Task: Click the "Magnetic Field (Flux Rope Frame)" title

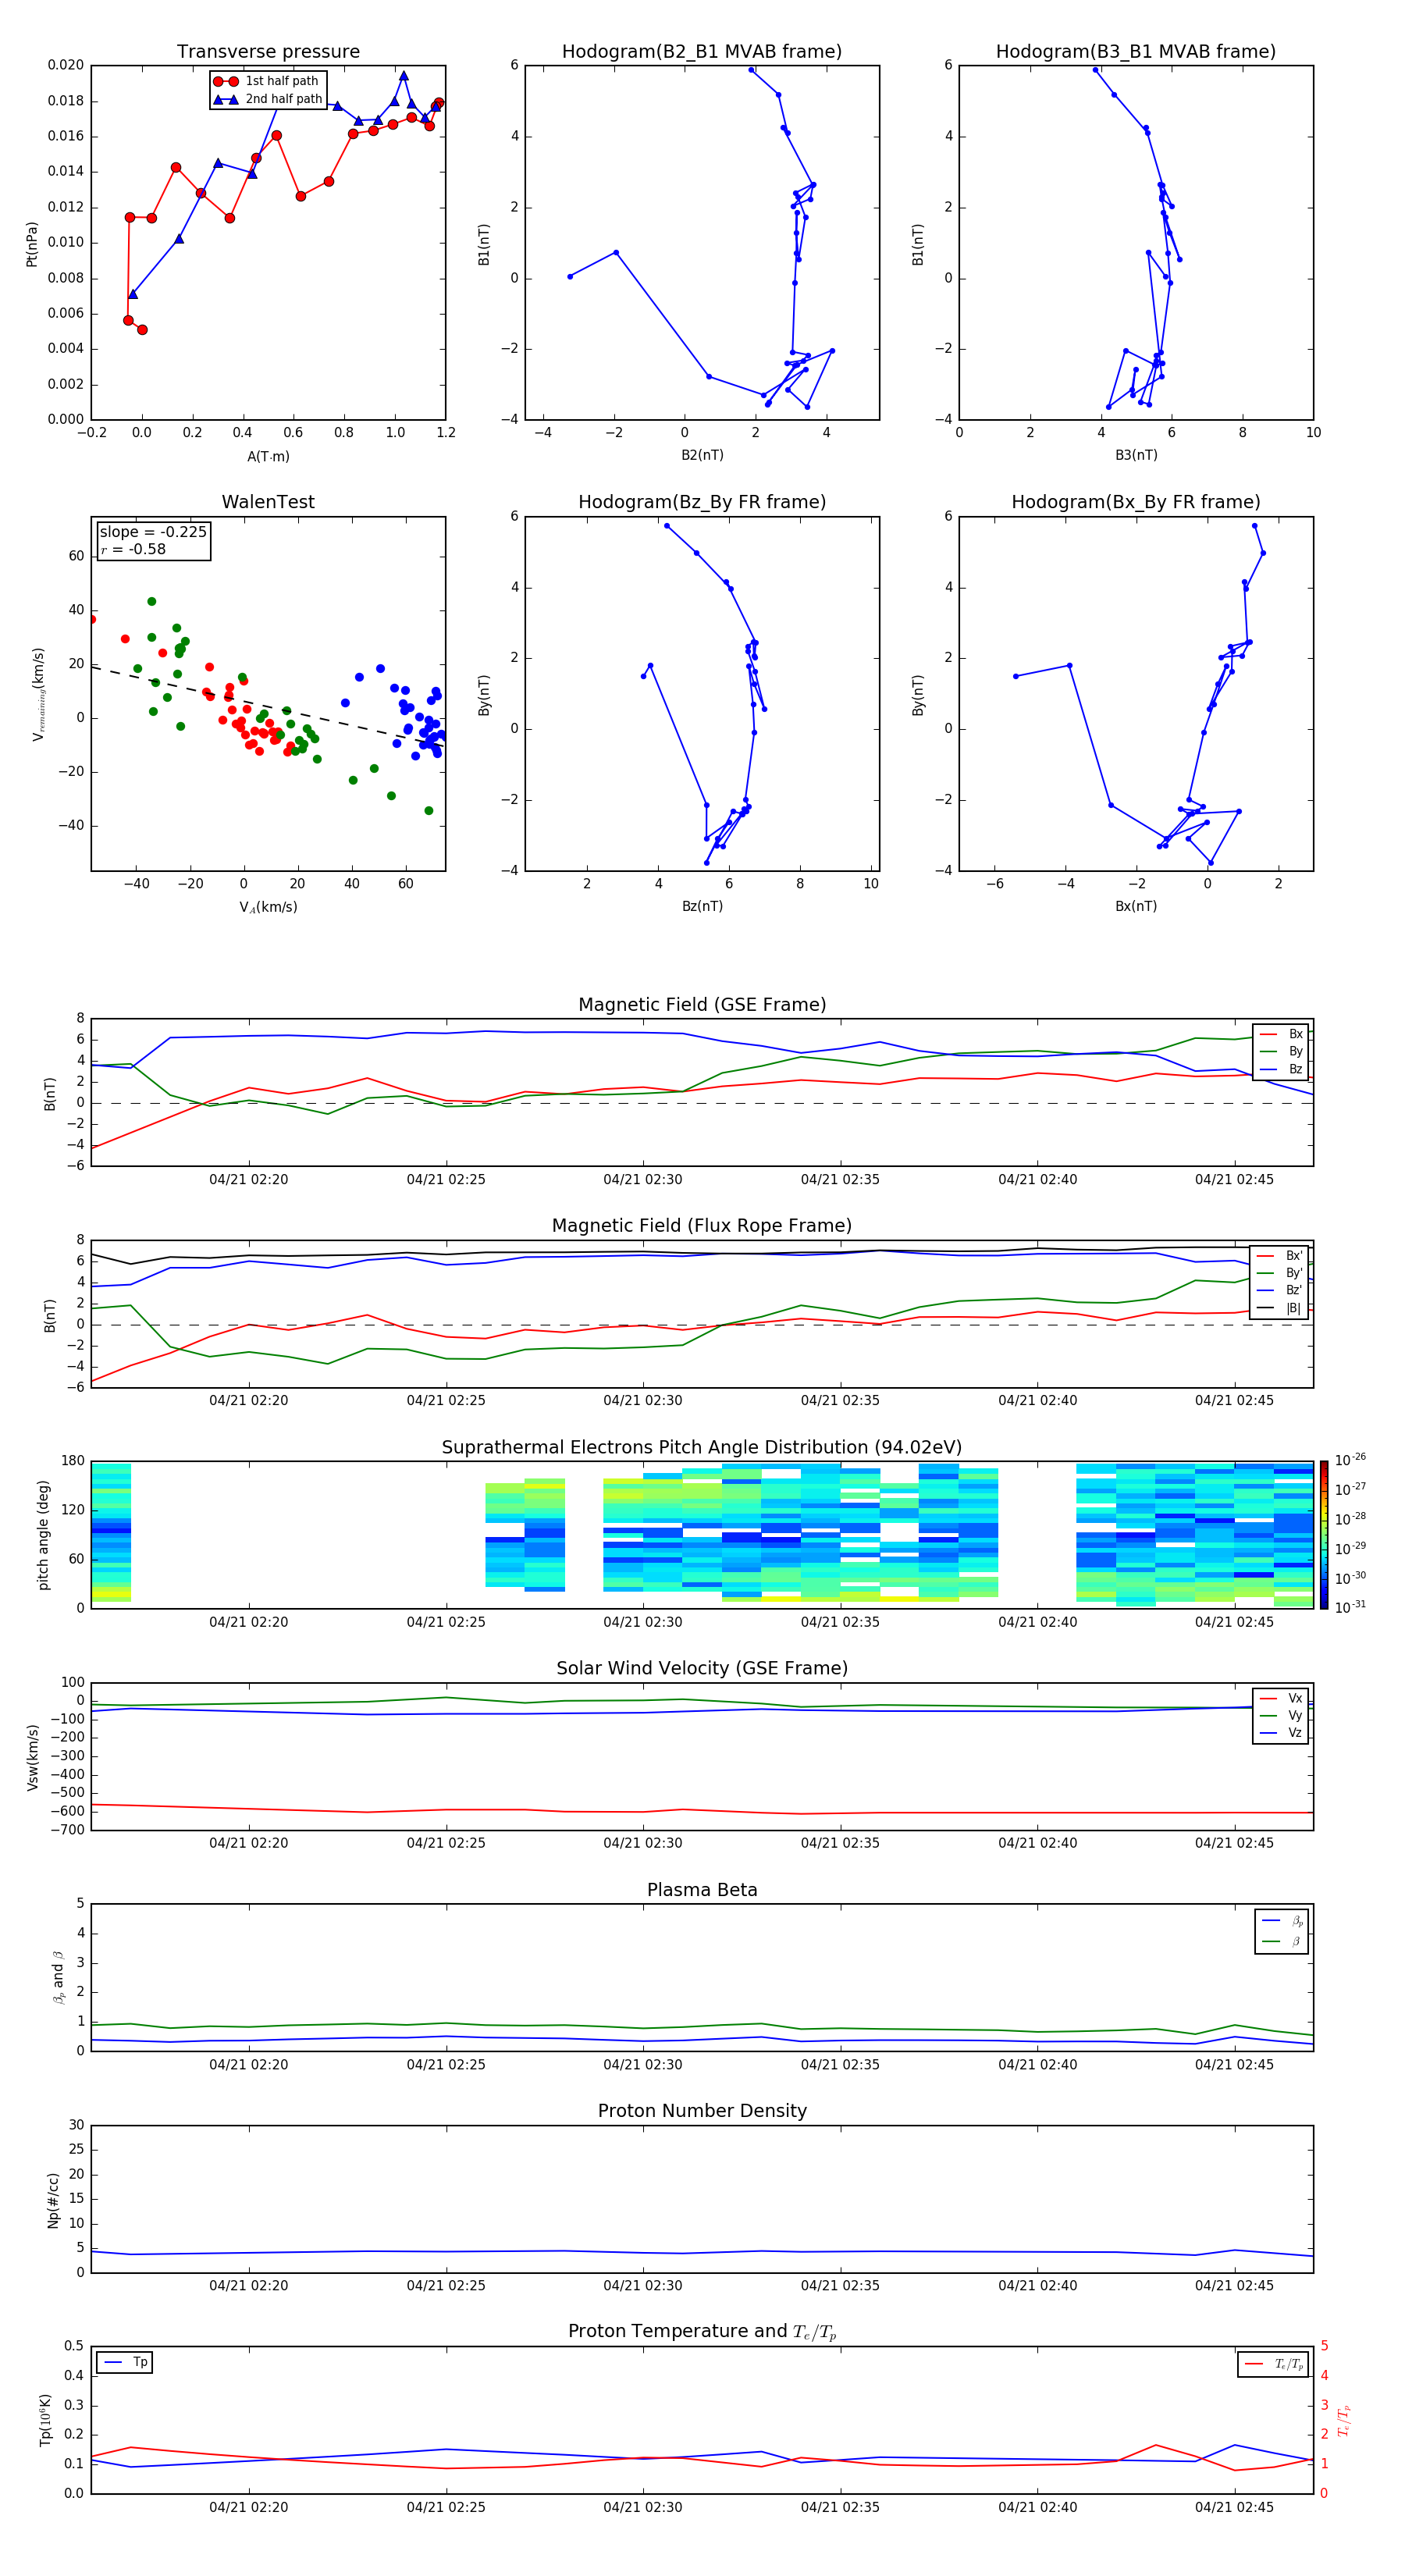Action: pos(702,1226)
